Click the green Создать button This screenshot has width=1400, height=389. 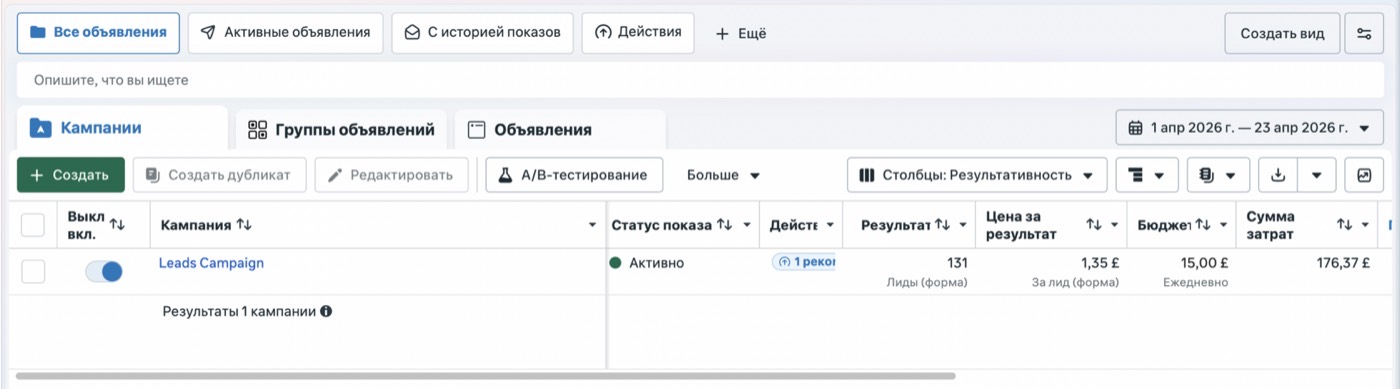(70, 175)
